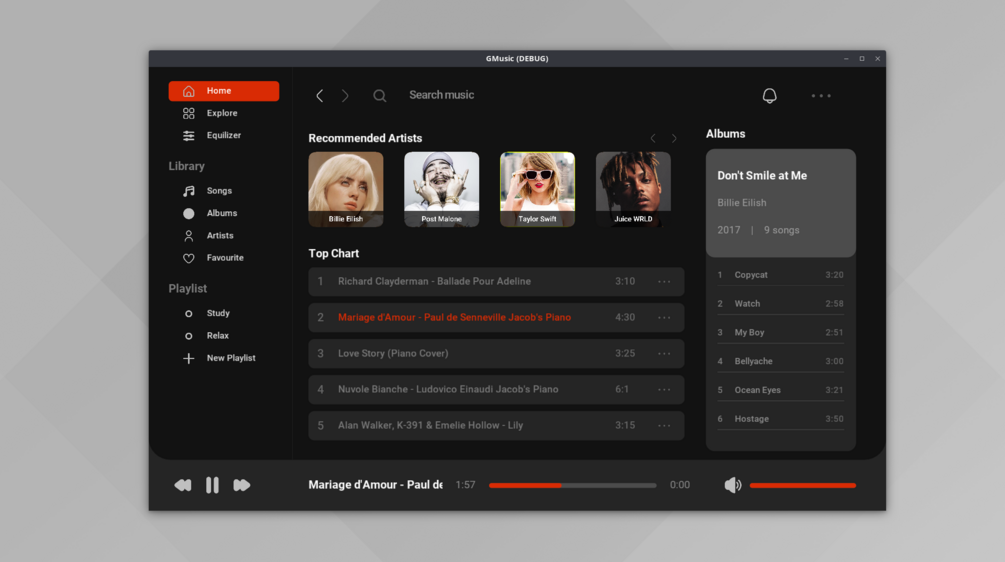Image resolution: width=1005 pixels, height=562 pixels.
Task: Open the Relax playlist
Action: (217, 336)
